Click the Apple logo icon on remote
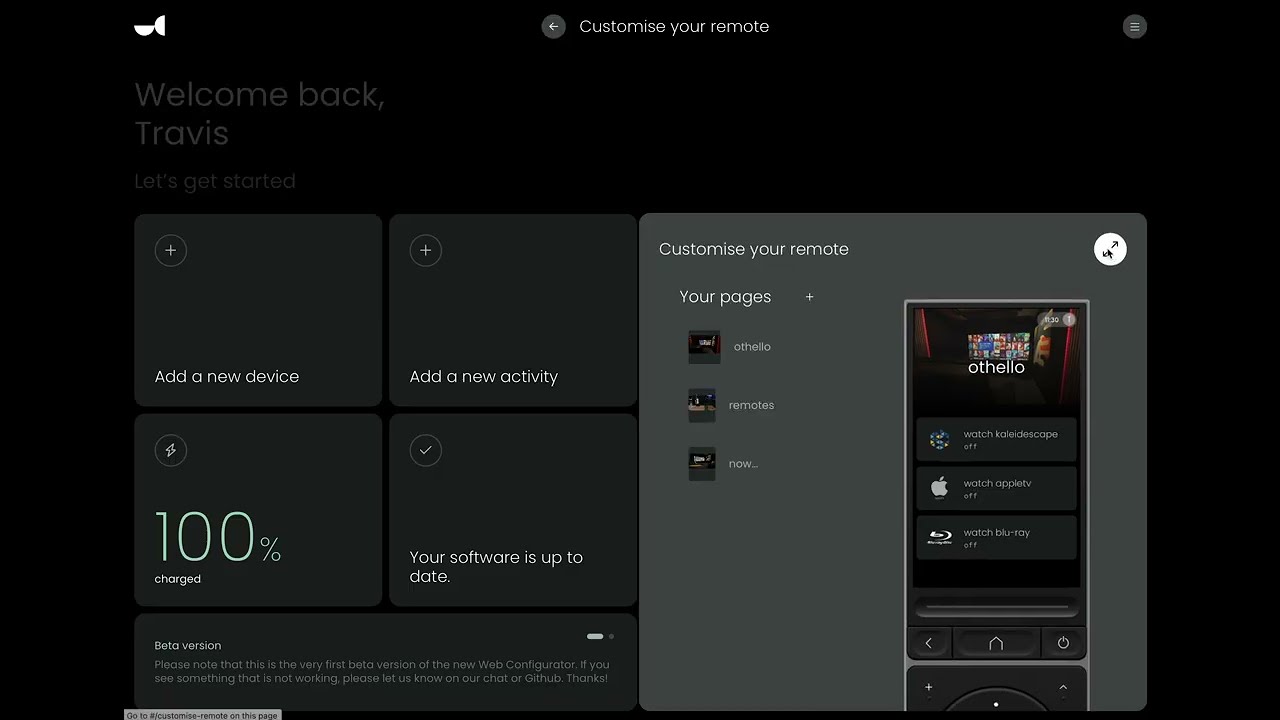1280x720 pixels. tap(939, 487)
